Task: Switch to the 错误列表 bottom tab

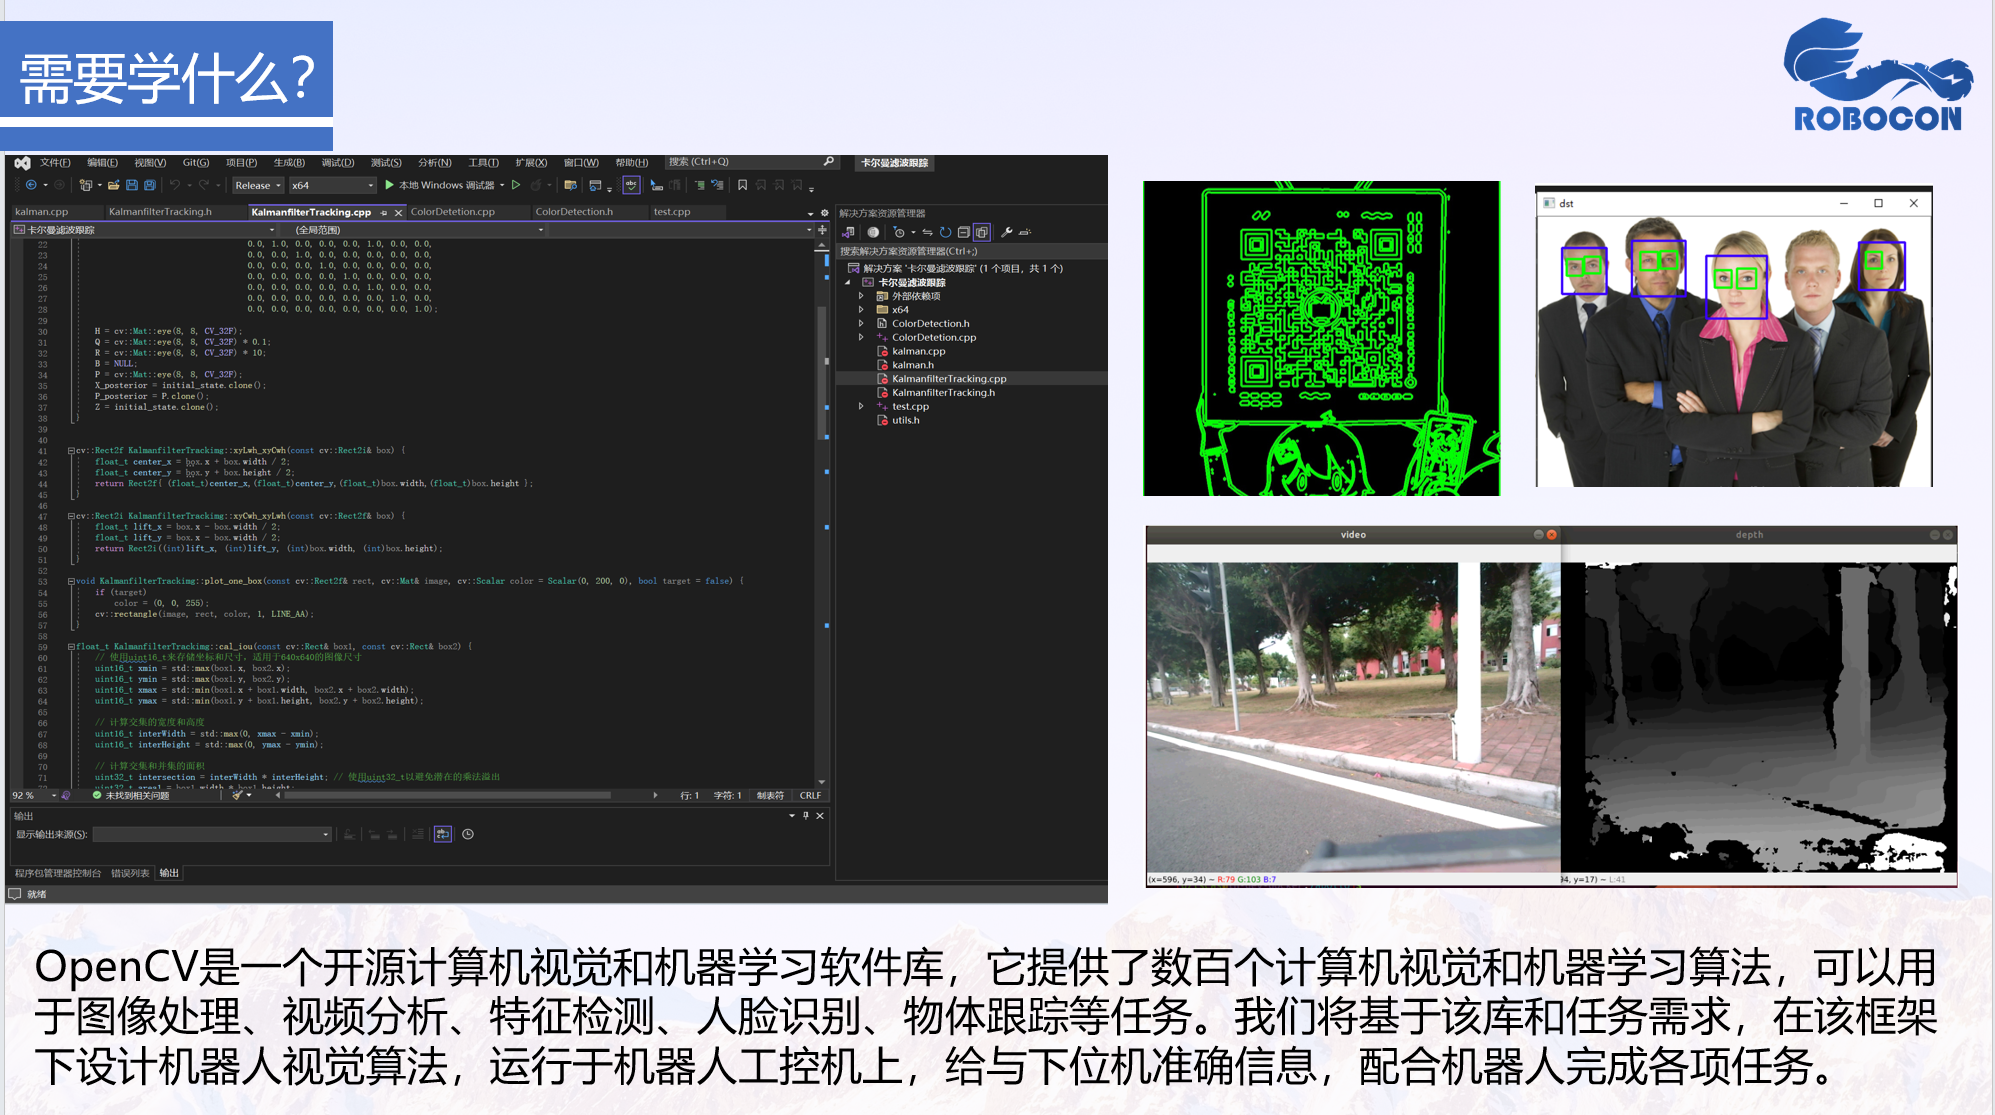Action: (130, 873)
